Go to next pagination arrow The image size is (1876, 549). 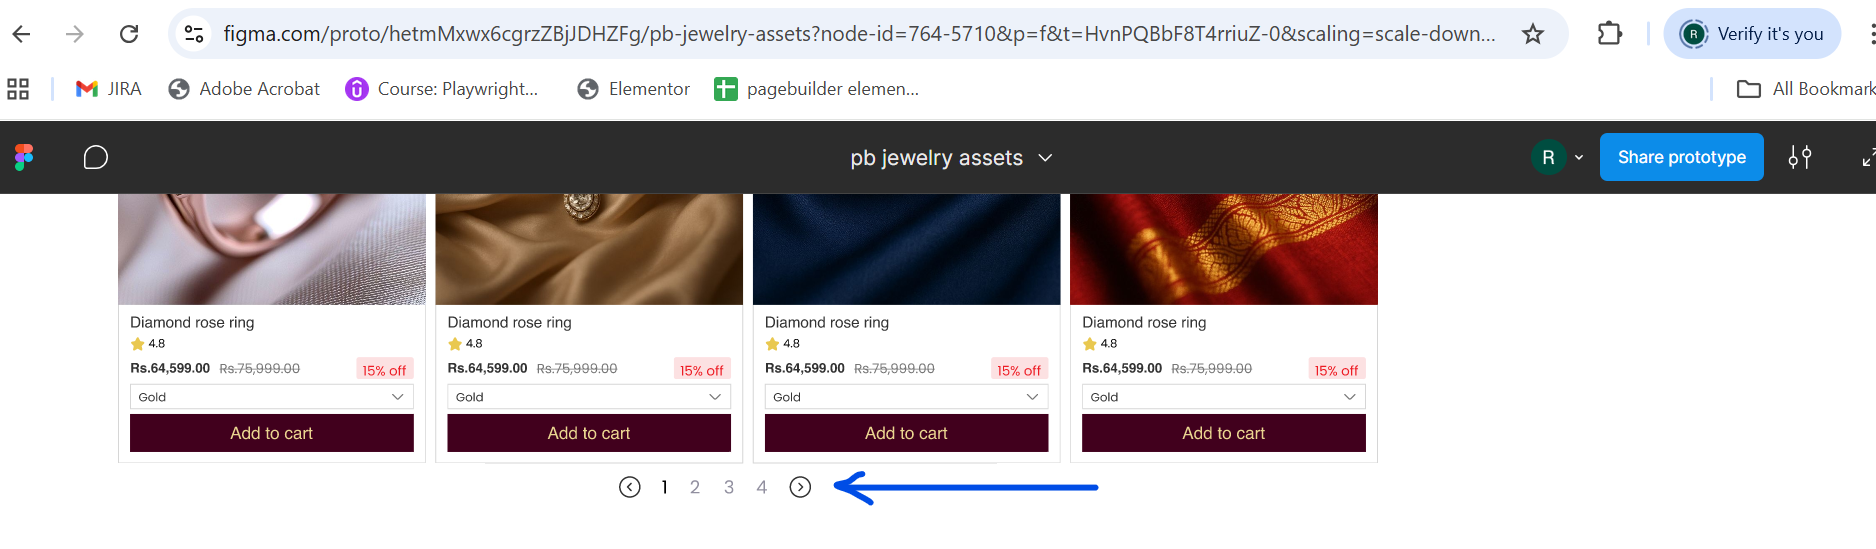pyautogui.click(x=800, y=487)
